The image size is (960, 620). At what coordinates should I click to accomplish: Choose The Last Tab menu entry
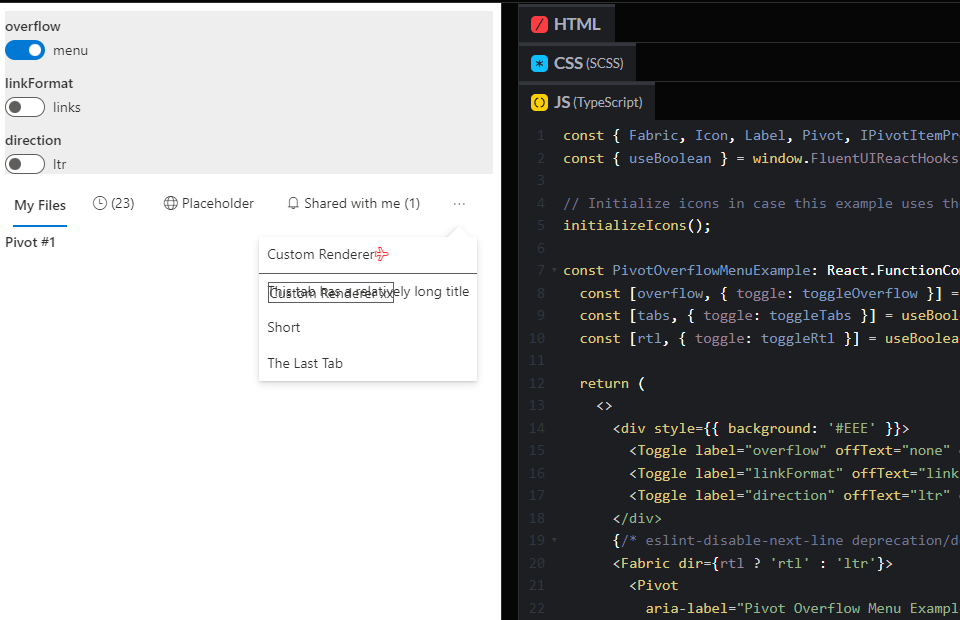[303, 363]
